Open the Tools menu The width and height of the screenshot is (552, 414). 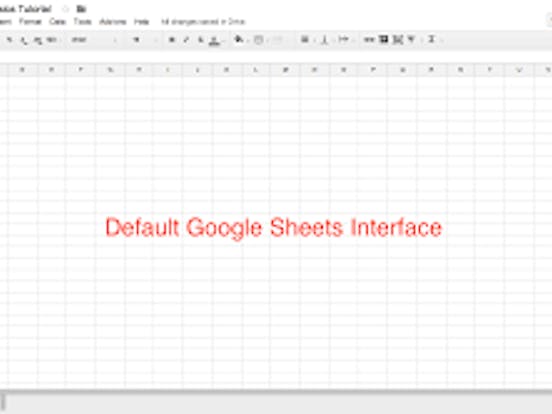[x=82, y=22]
